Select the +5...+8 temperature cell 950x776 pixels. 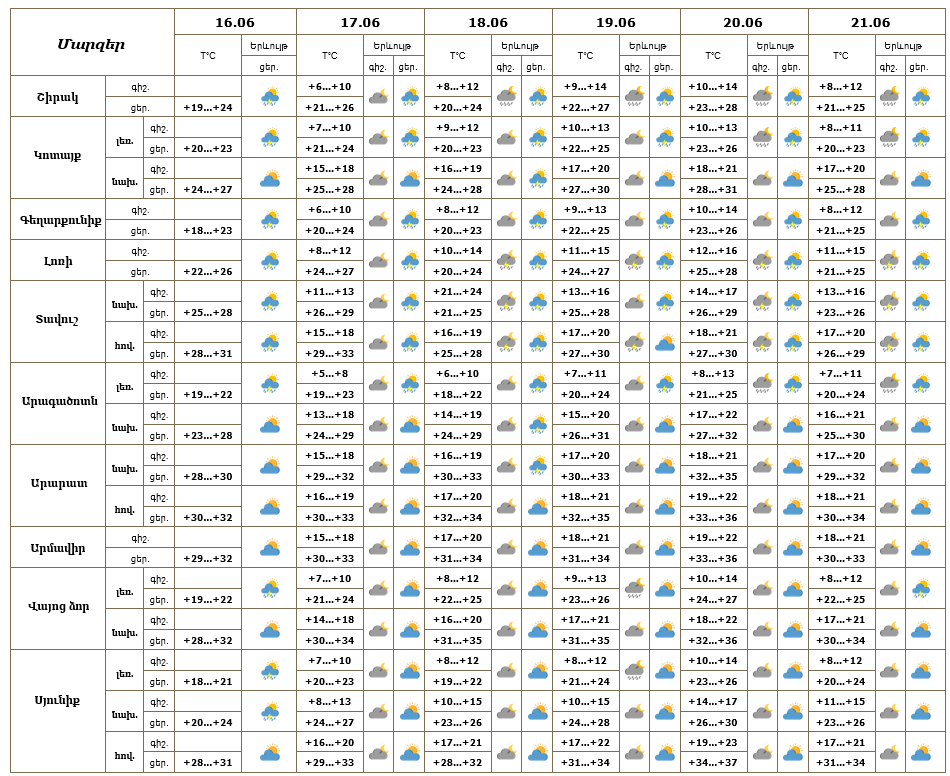click(330, 373)
